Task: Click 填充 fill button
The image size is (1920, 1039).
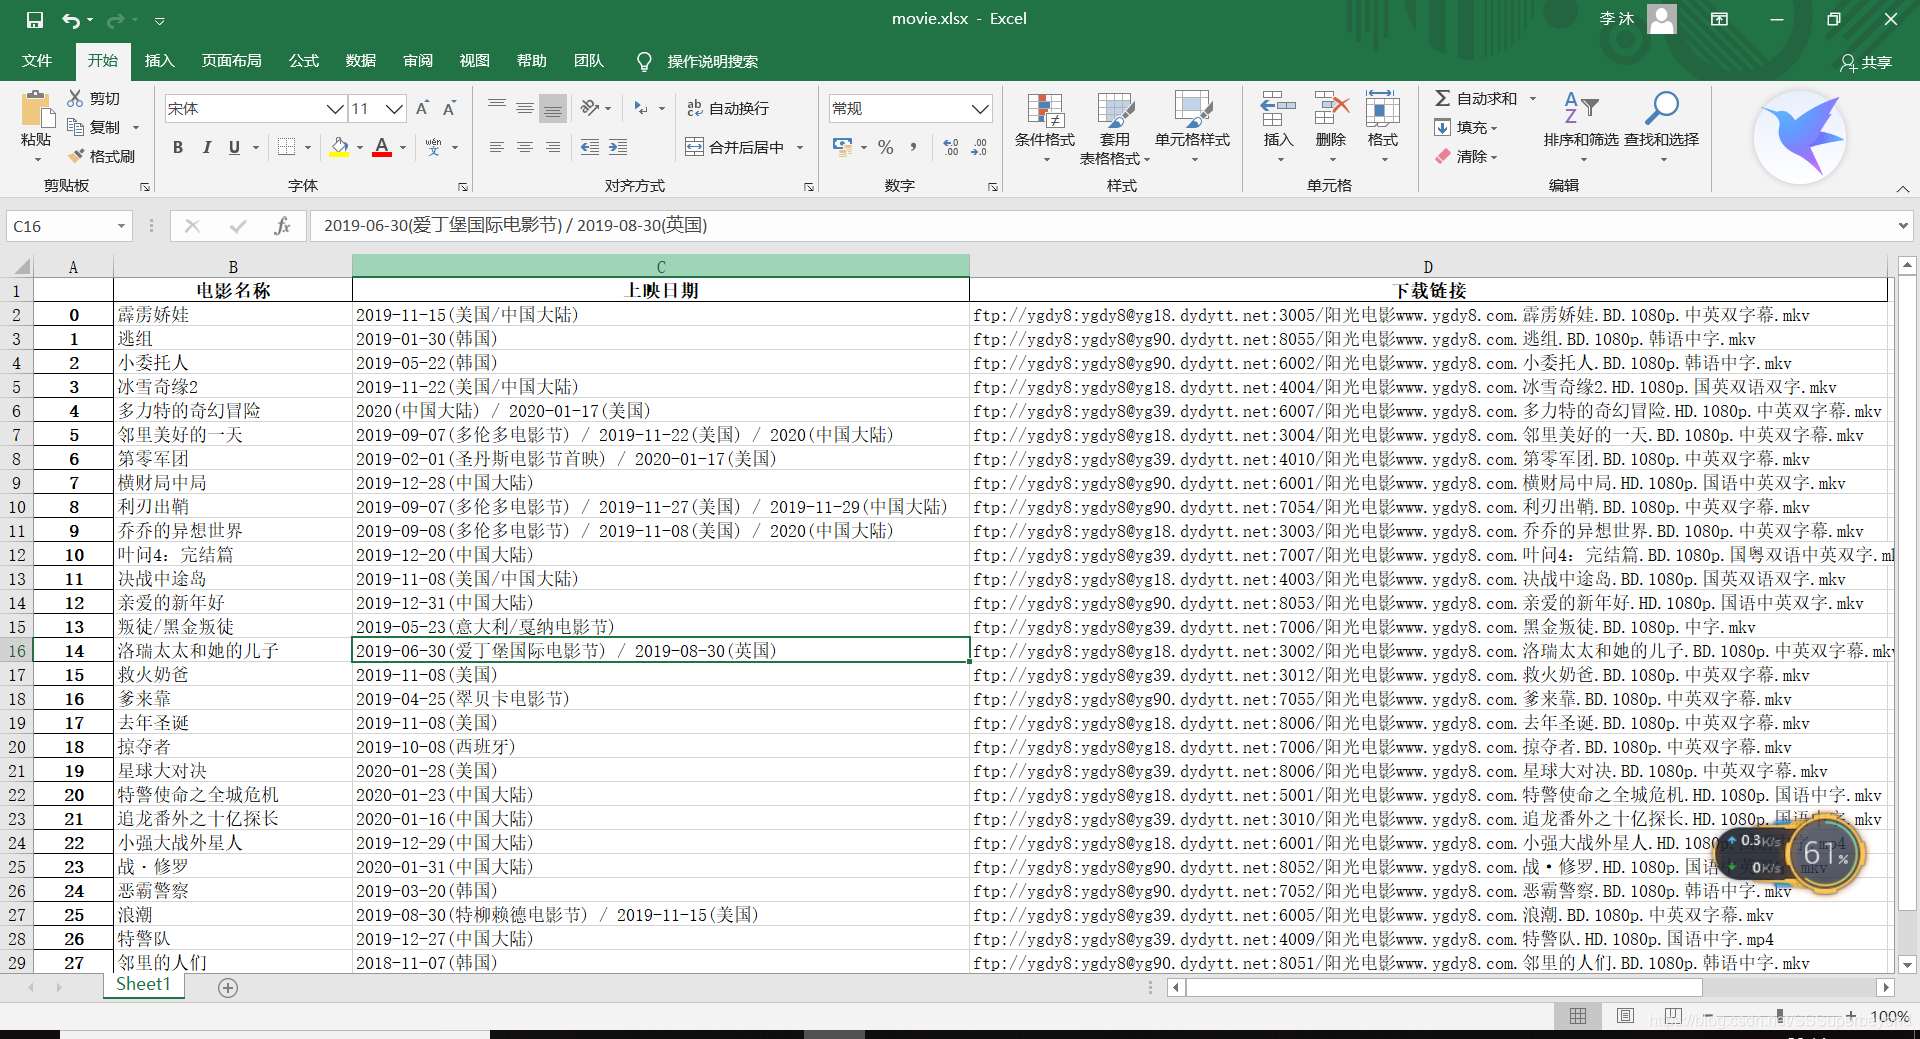Action: [x=1466, y=127]
